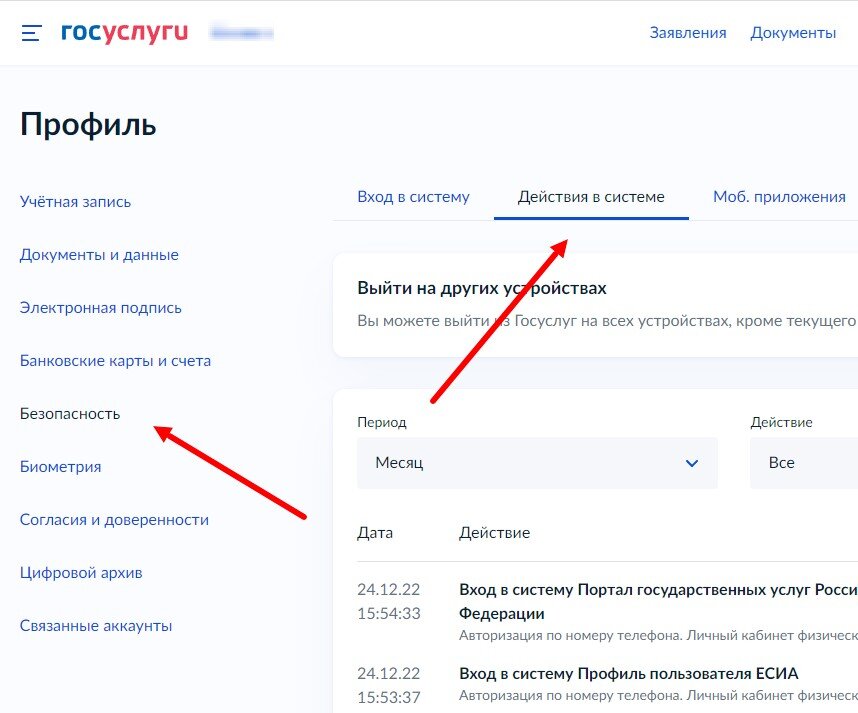Open the Период dropdown showing Месяц
858x713 pixels.
click(537, 463)
